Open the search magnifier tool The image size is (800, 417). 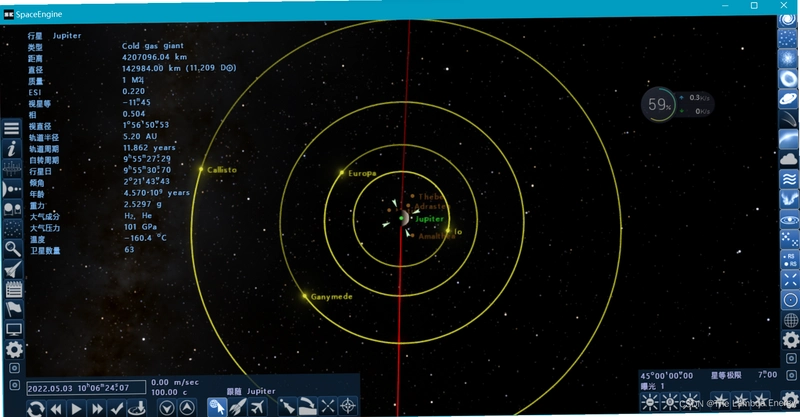coord(13,249)
